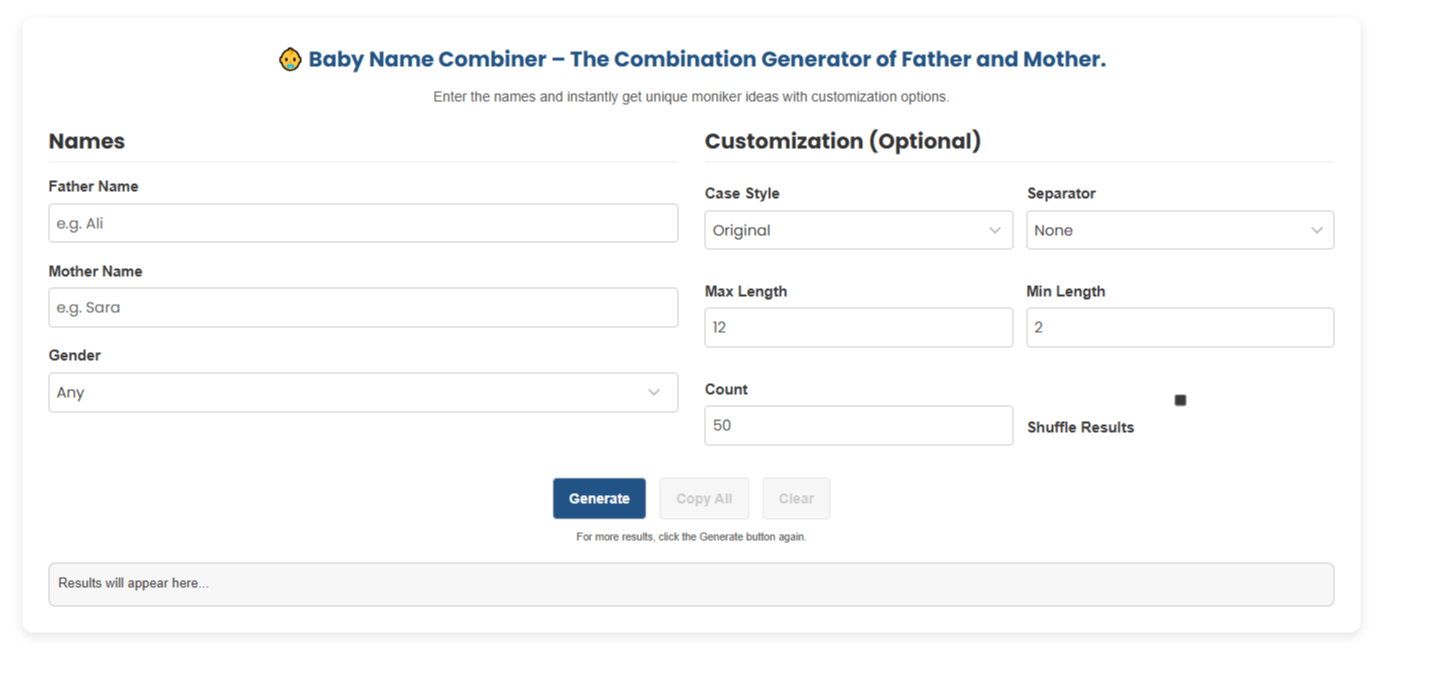Viewport: 1436px width, 680px height.
Task: Click the Gender dropdown chevron arrow
Action: point(655,392)
